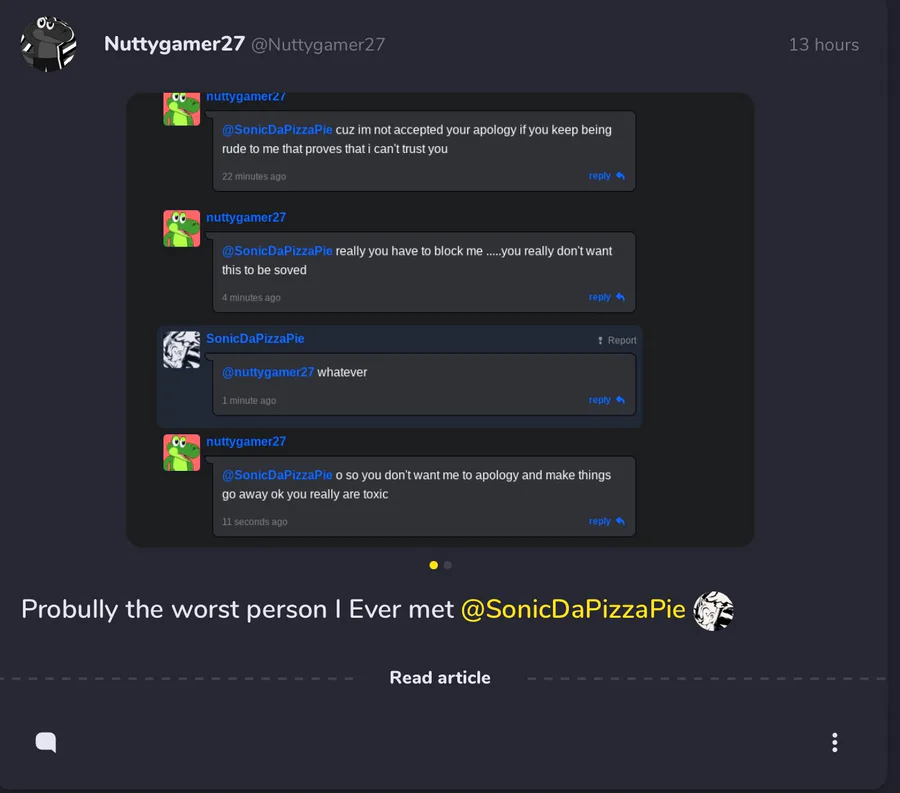Image resolution: width=900 pixels, height=793 pixels.
Task: Select the first yellow carousel dot
Action: [433, 565]
